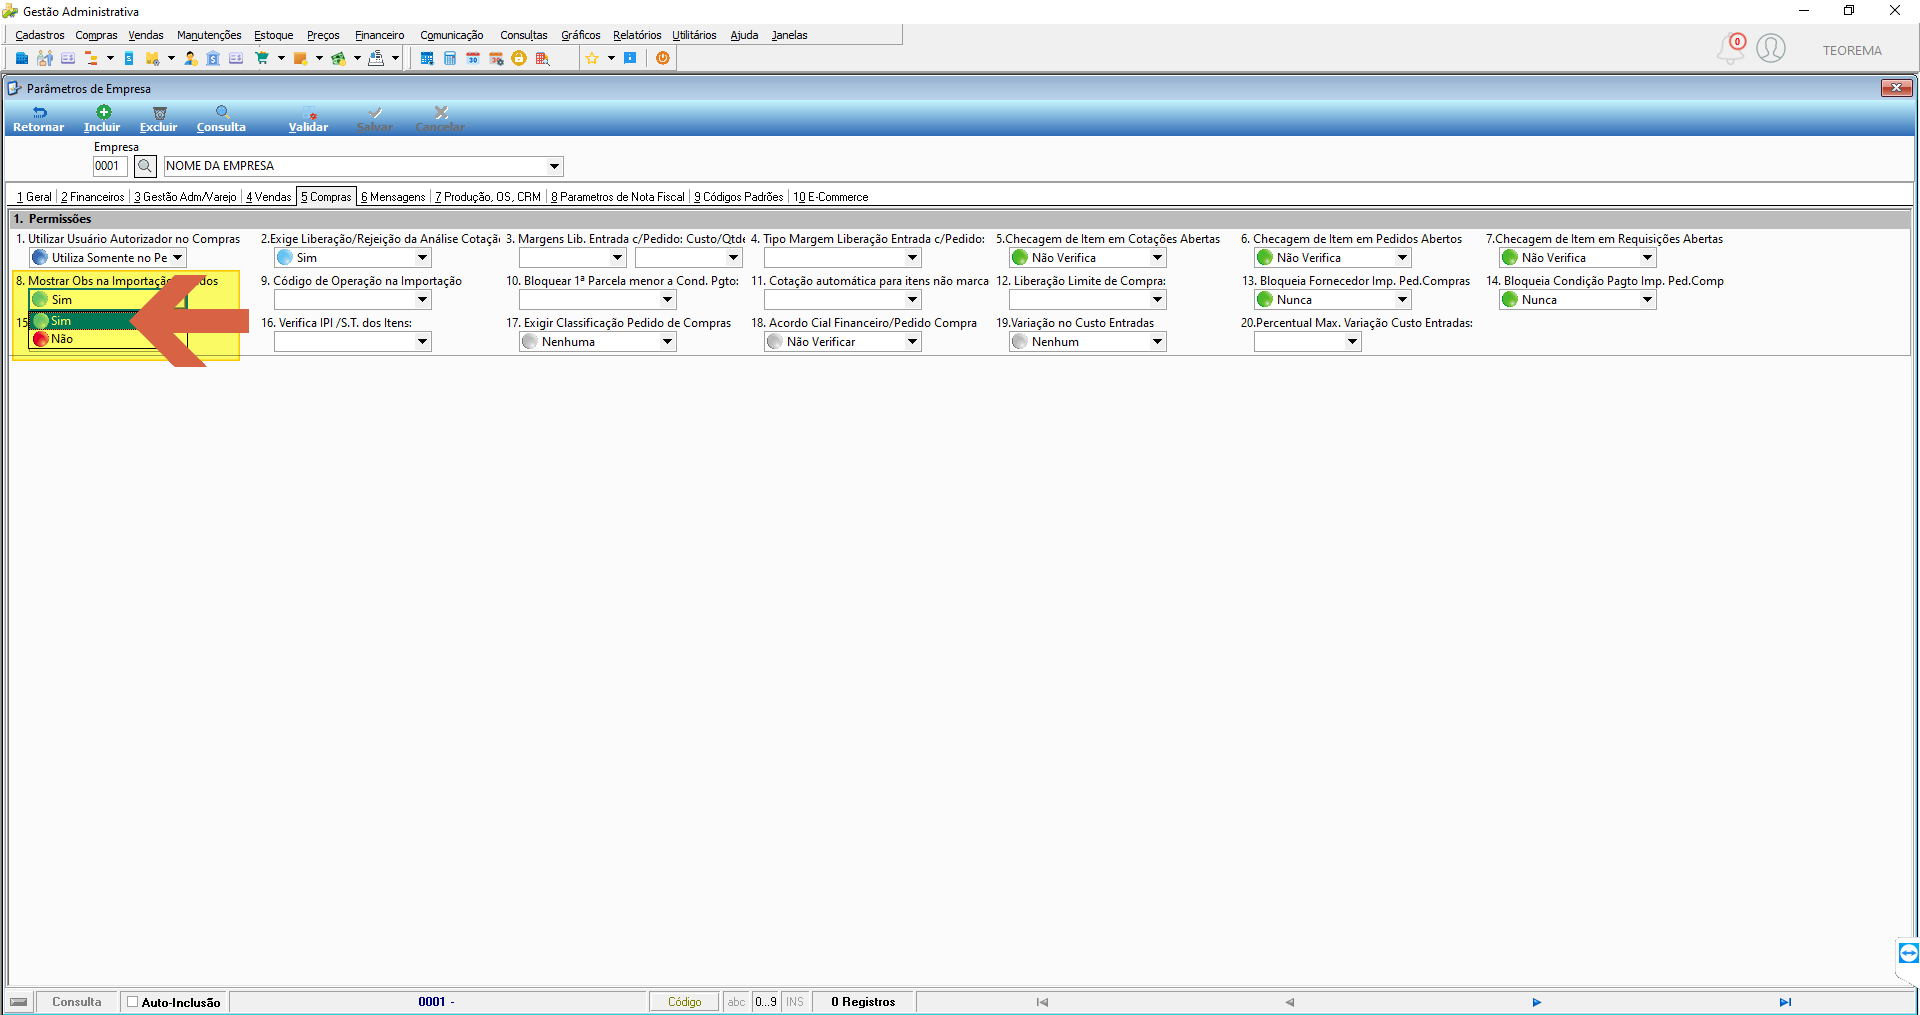Click the Empresa search magnifier button
Screen dimensions: 1920x1015
coord(145,166)
